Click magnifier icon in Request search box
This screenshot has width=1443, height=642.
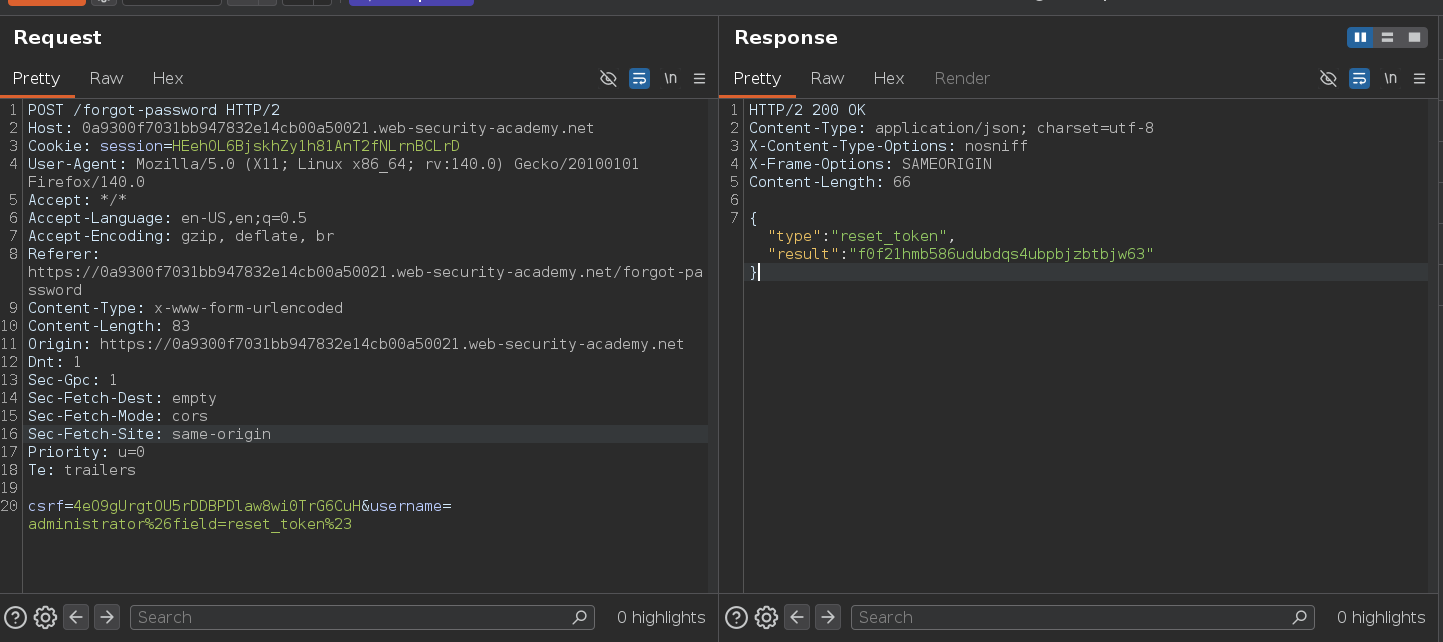tap(580, 617)
